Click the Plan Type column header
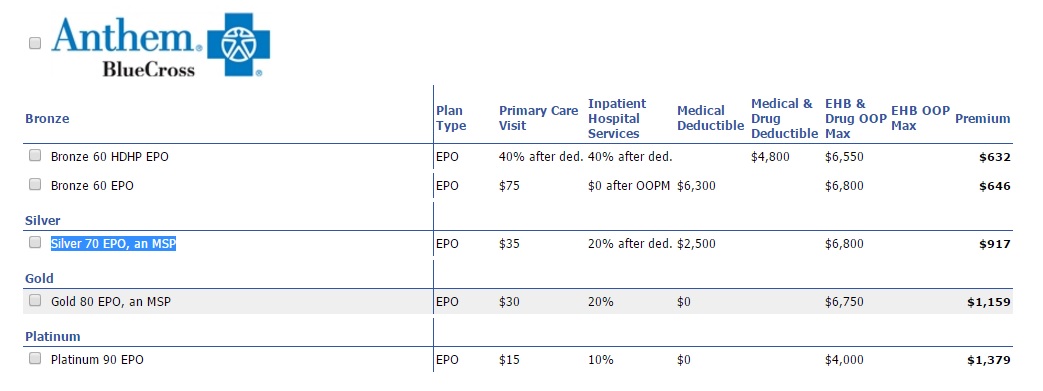The image size is (1043, 391). (451, 118)
